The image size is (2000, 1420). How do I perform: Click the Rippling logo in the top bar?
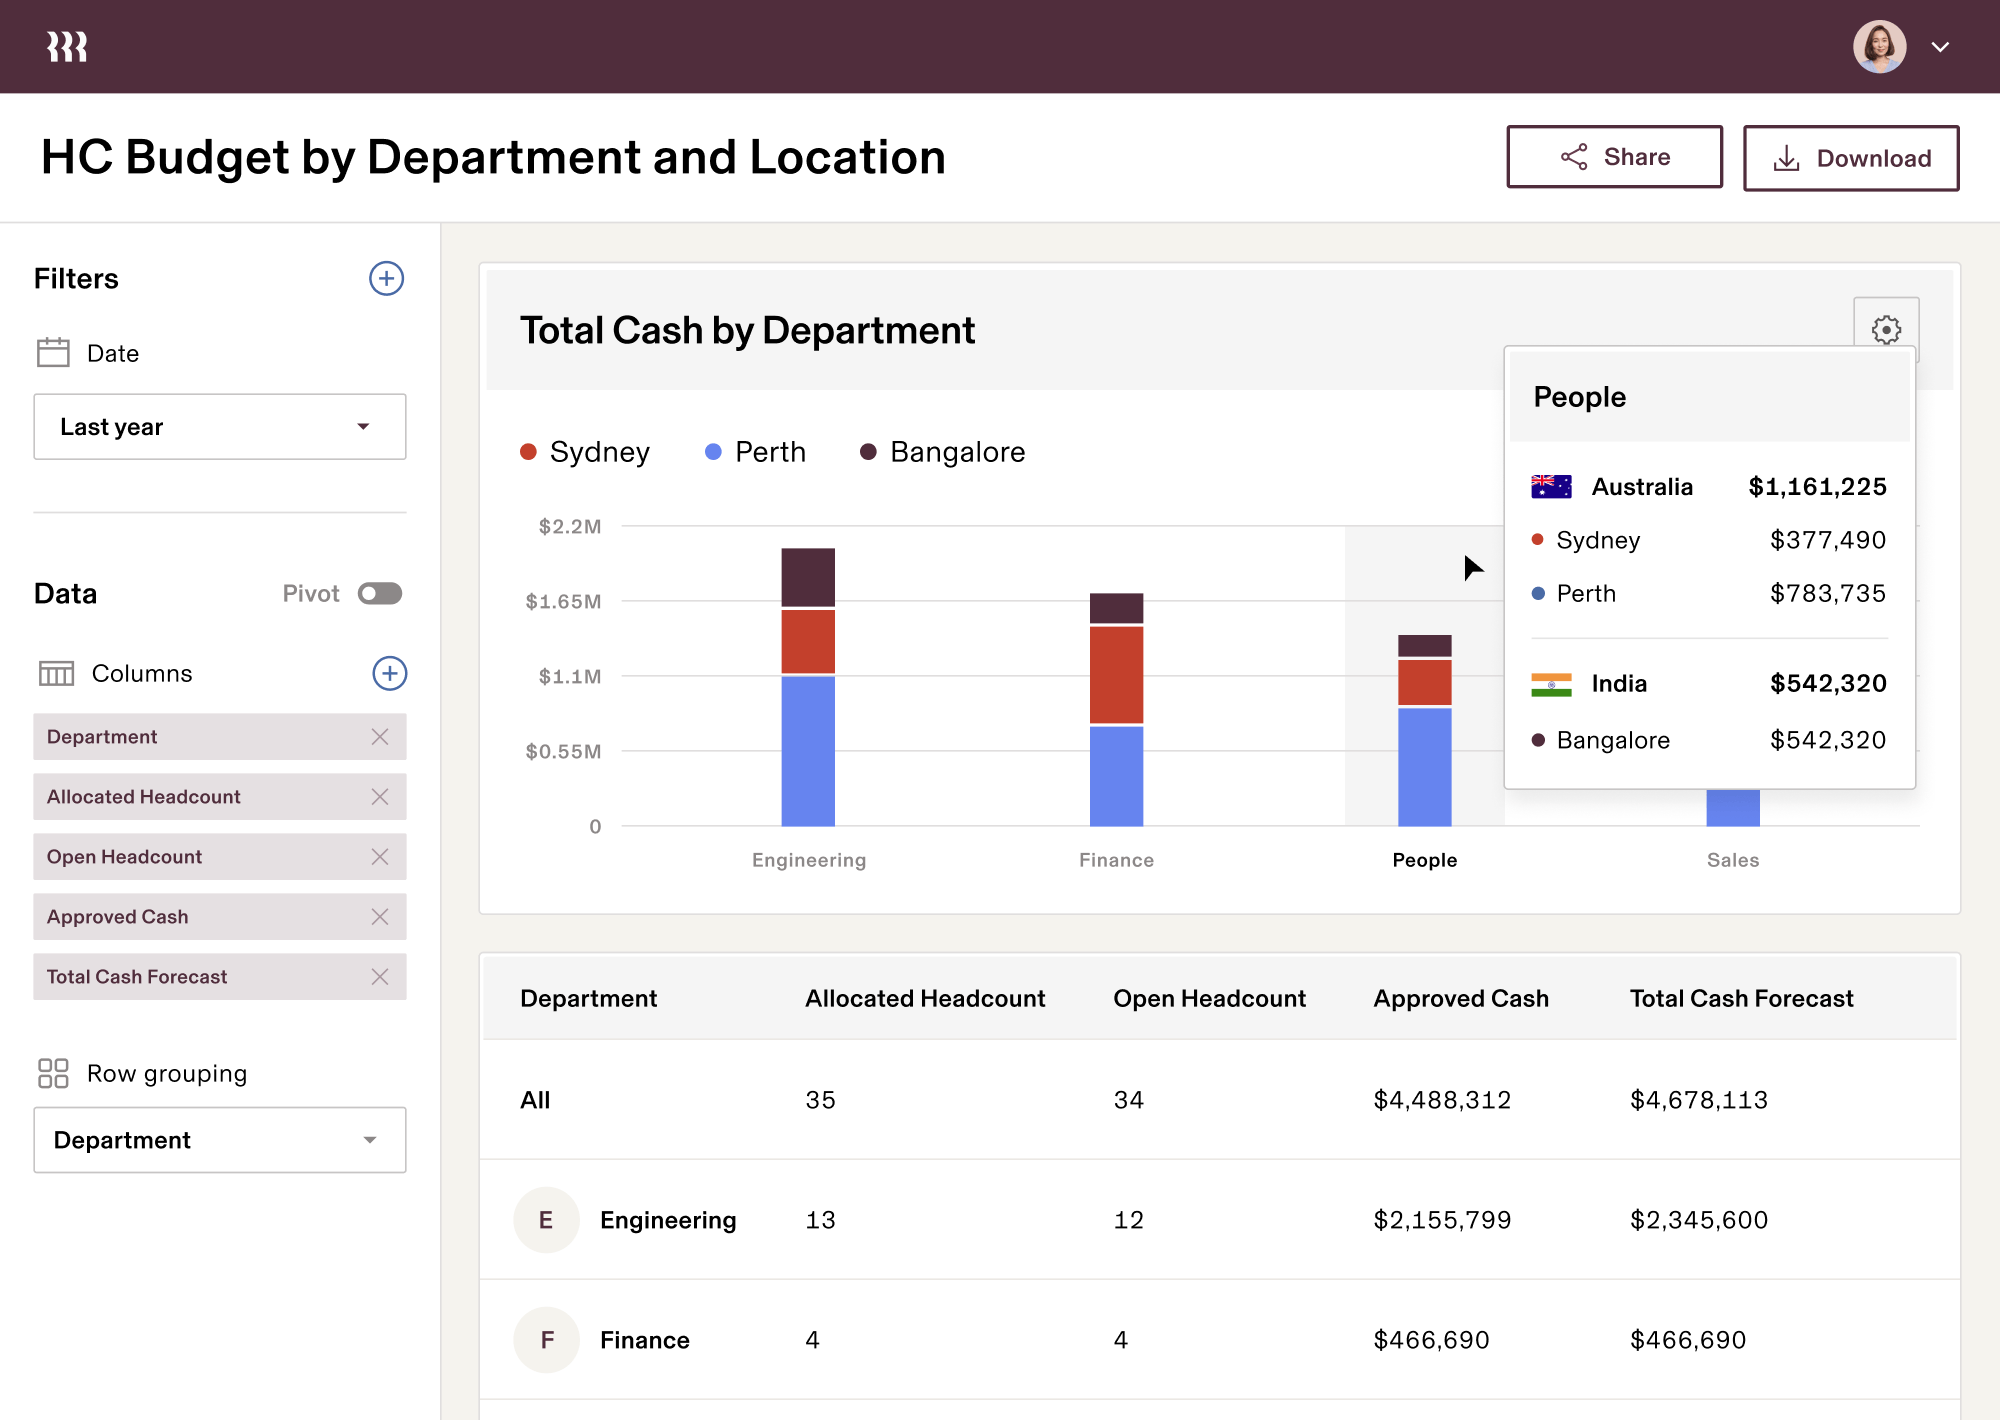[x=67, y=45]
